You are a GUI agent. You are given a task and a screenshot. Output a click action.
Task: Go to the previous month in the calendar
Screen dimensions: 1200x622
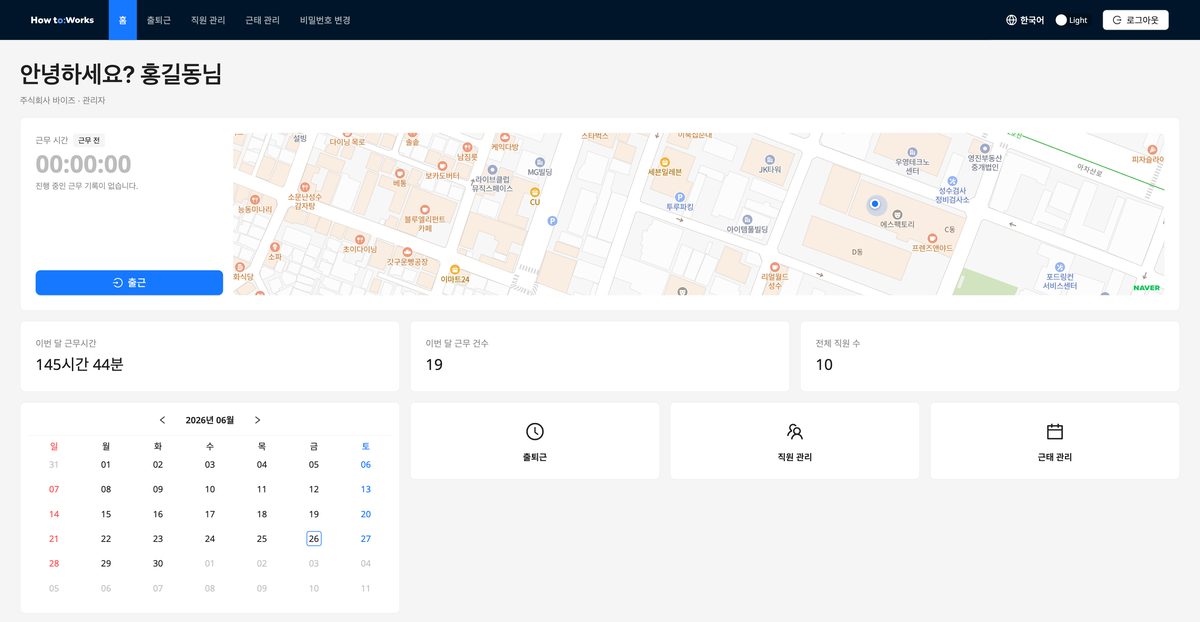point(163,420)
